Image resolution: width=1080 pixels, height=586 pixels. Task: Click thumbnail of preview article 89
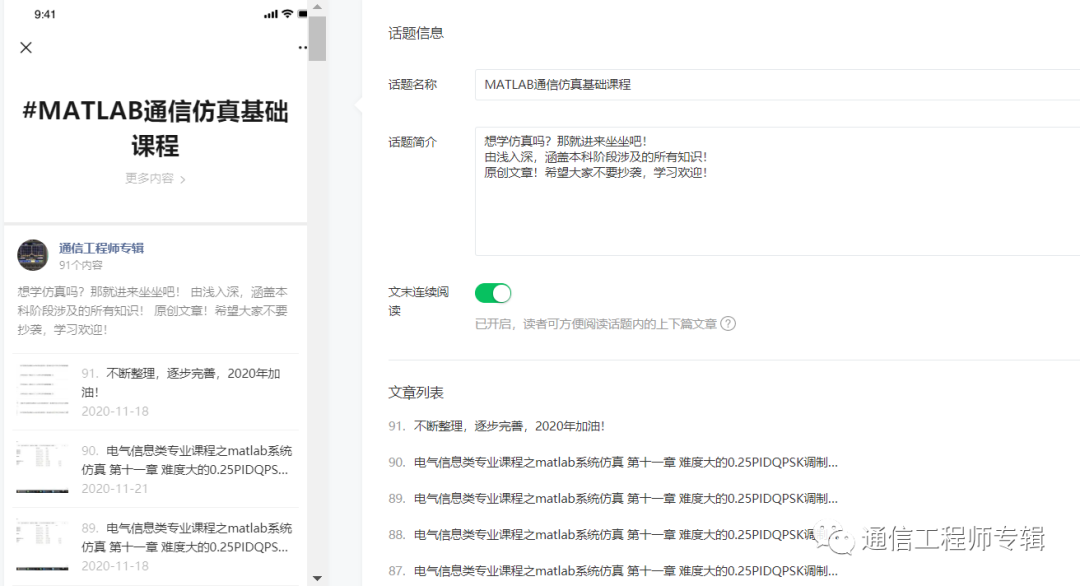pyautogui.click(x=43, y=545)
